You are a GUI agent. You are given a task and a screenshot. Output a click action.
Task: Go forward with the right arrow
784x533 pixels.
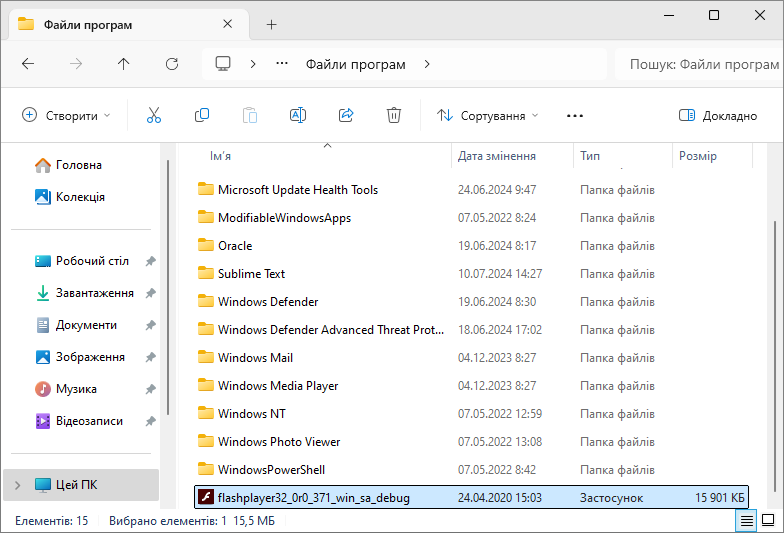point(76,64)
